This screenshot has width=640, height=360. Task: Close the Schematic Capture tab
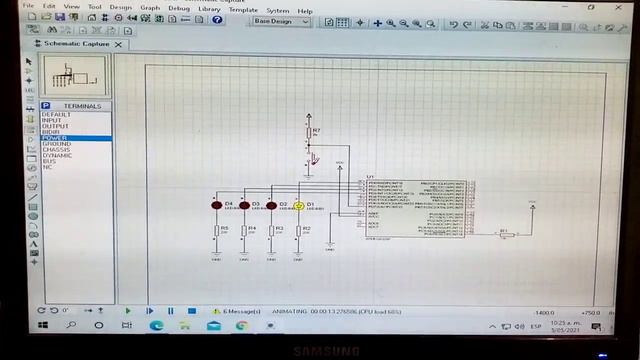(118, 44)
